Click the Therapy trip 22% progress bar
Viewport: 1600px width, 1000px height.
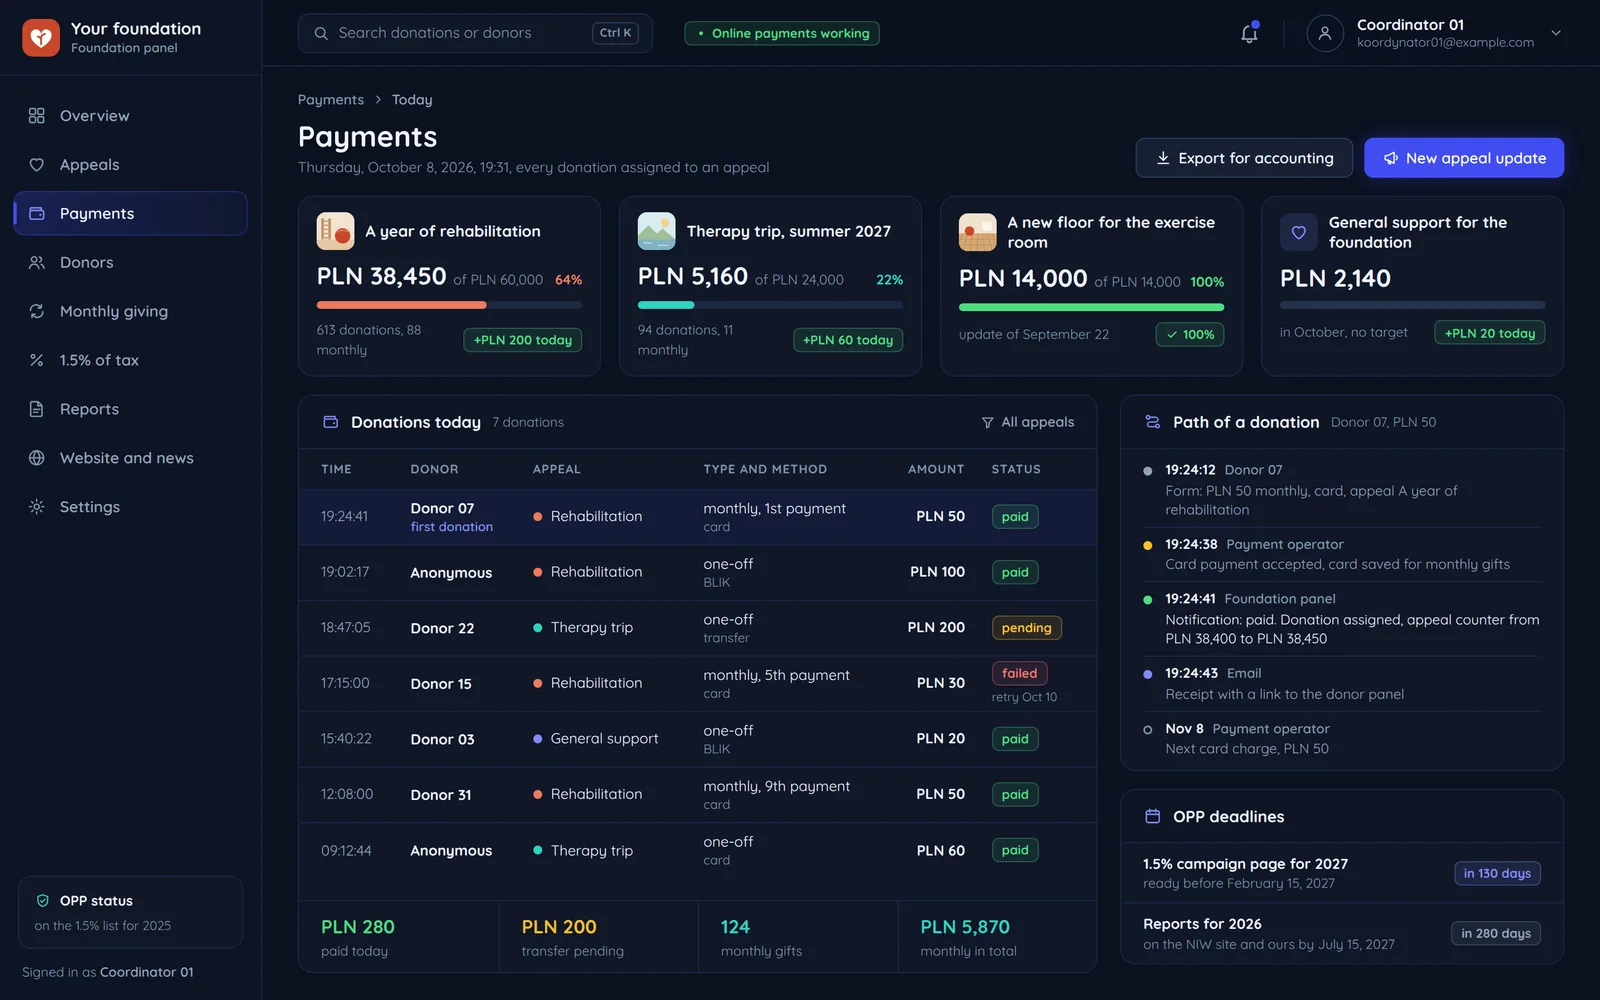click(770, 305)
